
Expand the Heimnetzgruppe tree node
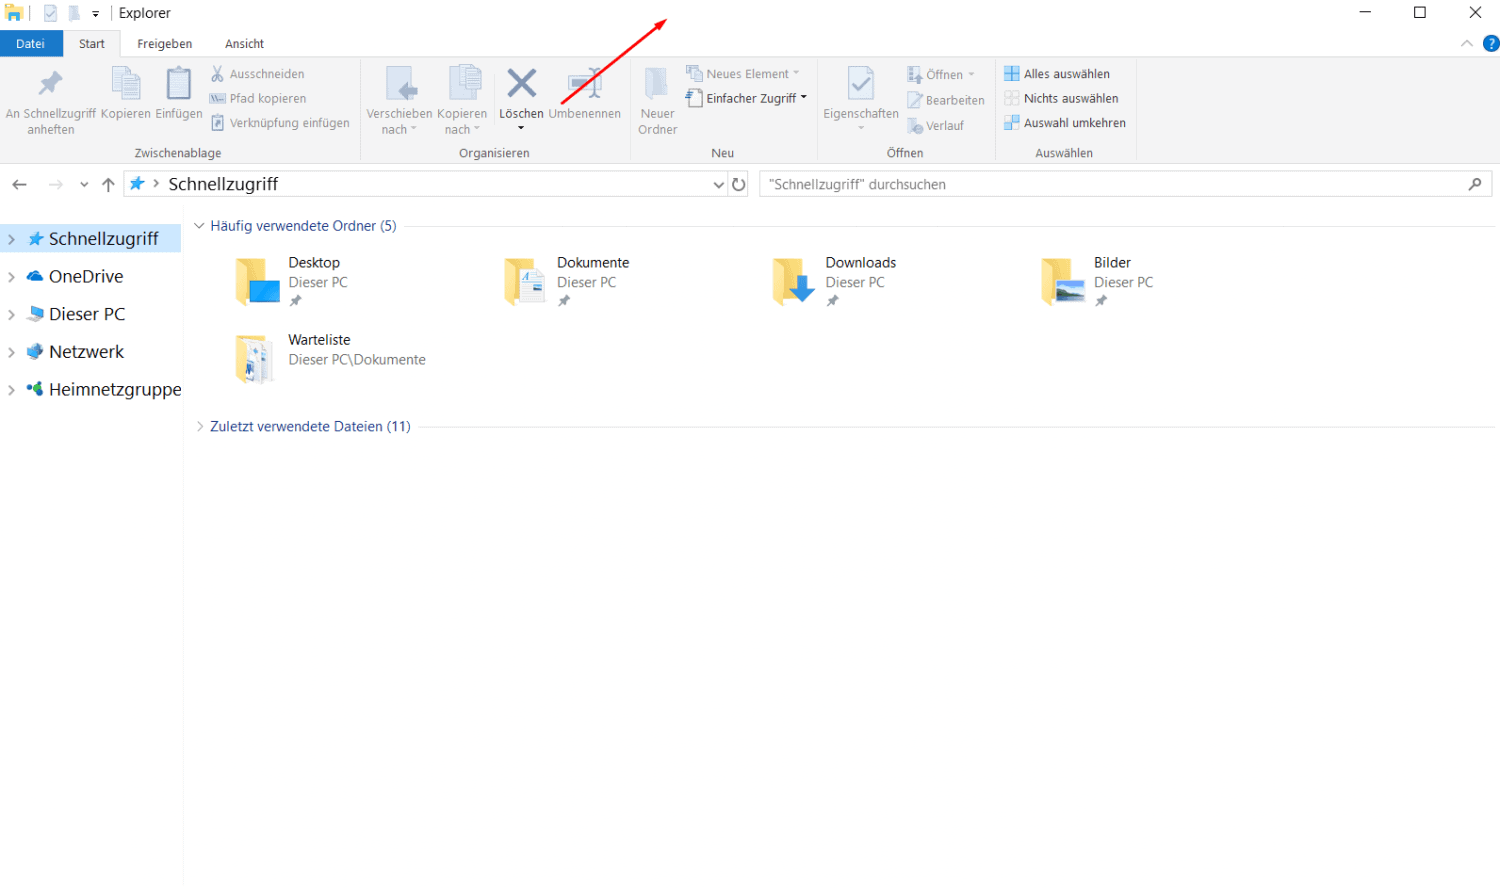click(11, 390)
